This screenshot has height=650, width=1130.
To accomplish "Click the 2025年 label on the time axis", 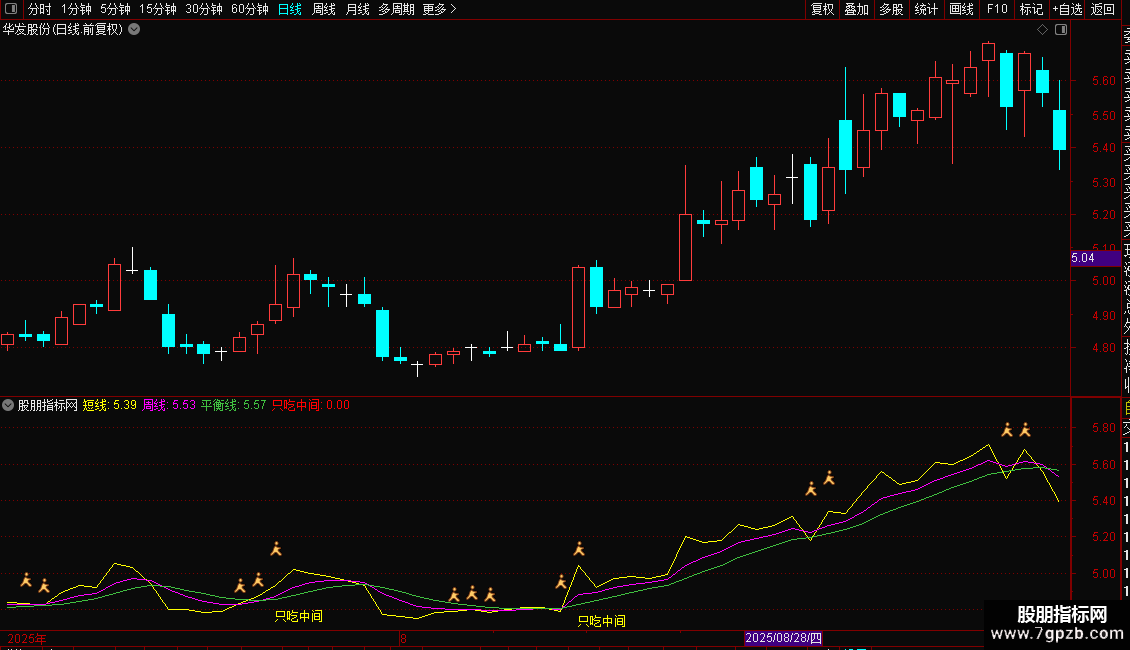I will pos(27,638).
